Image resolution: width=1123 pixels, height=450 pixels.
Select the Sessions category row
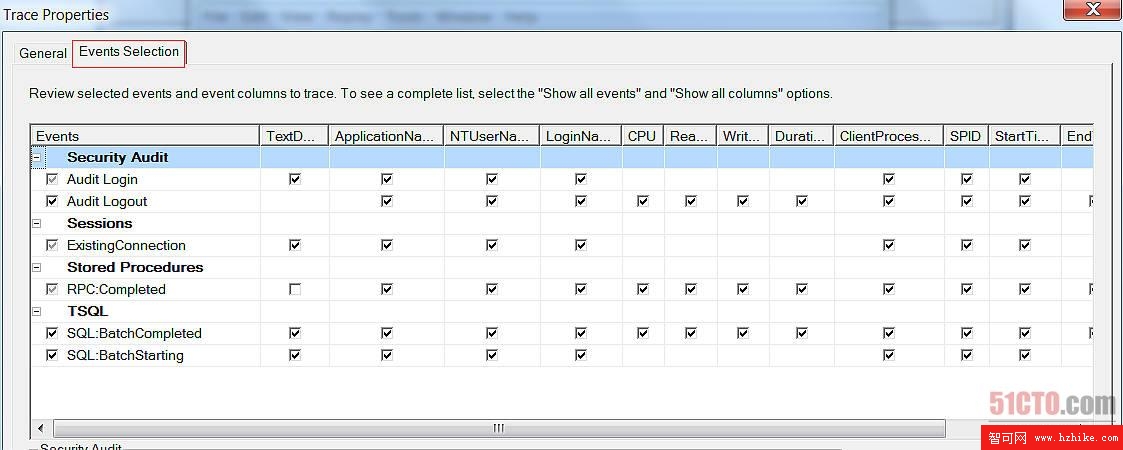pos(562,224)
